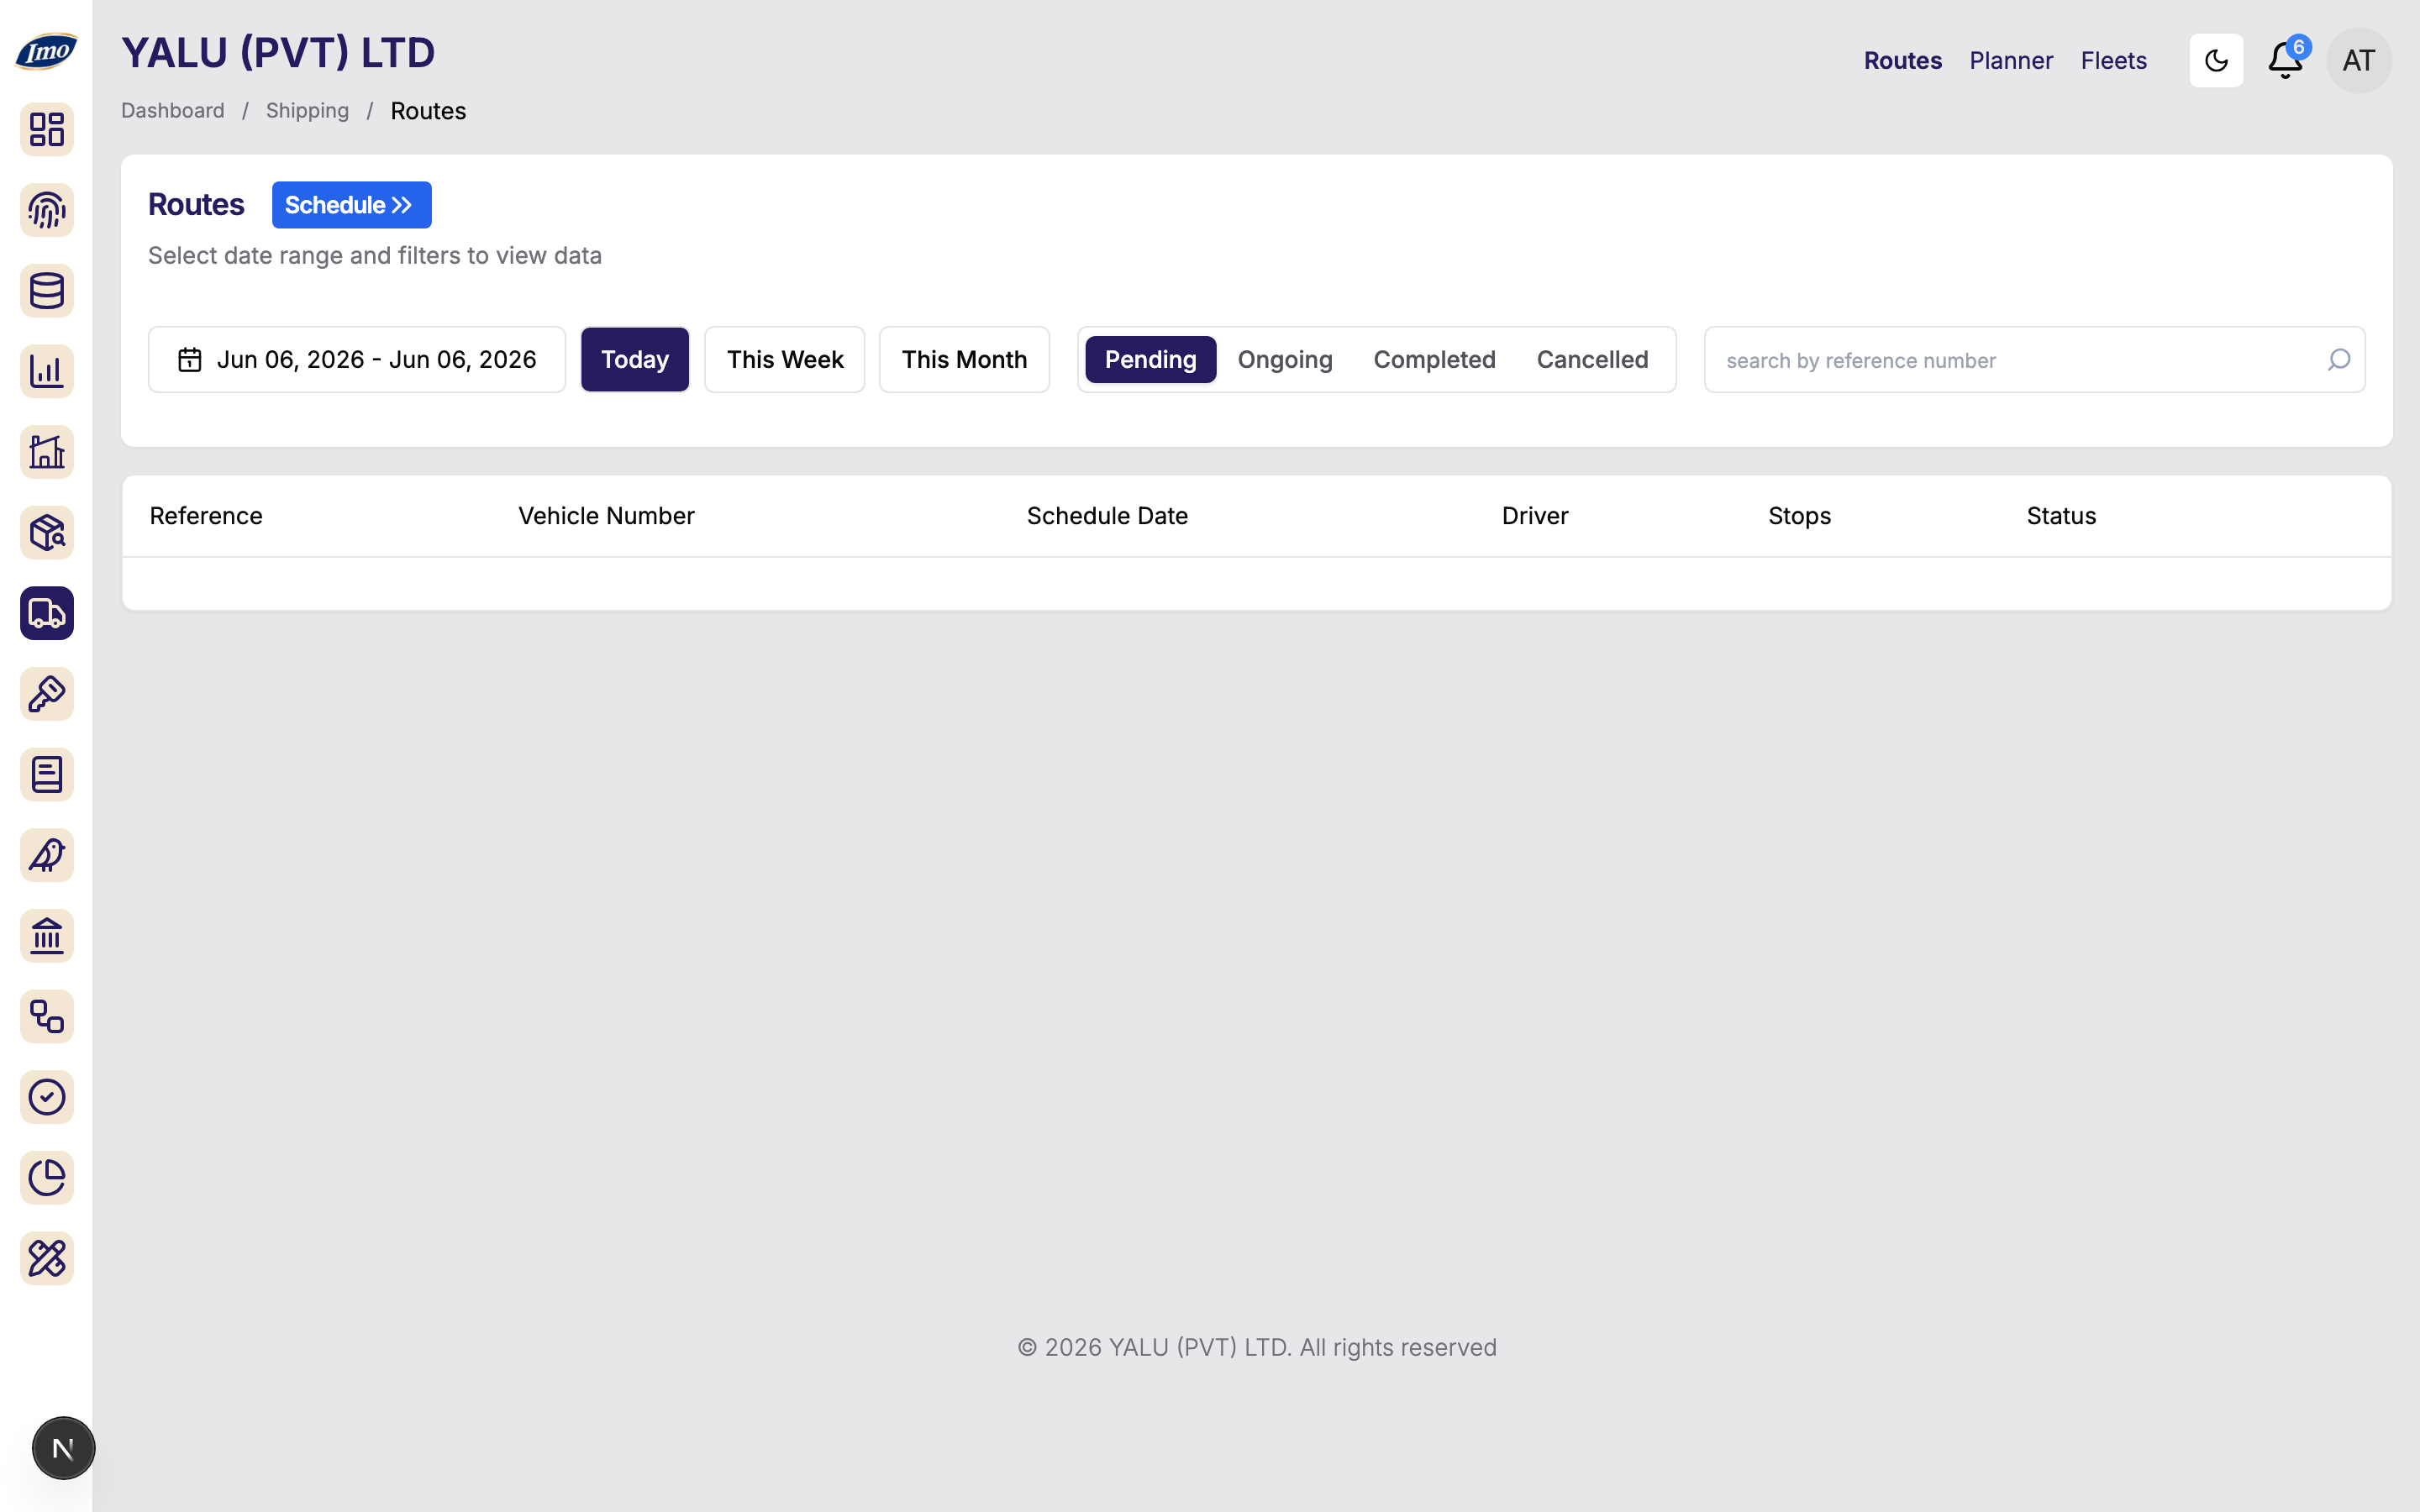Go to Dashboard breadcrumb link

173,111
